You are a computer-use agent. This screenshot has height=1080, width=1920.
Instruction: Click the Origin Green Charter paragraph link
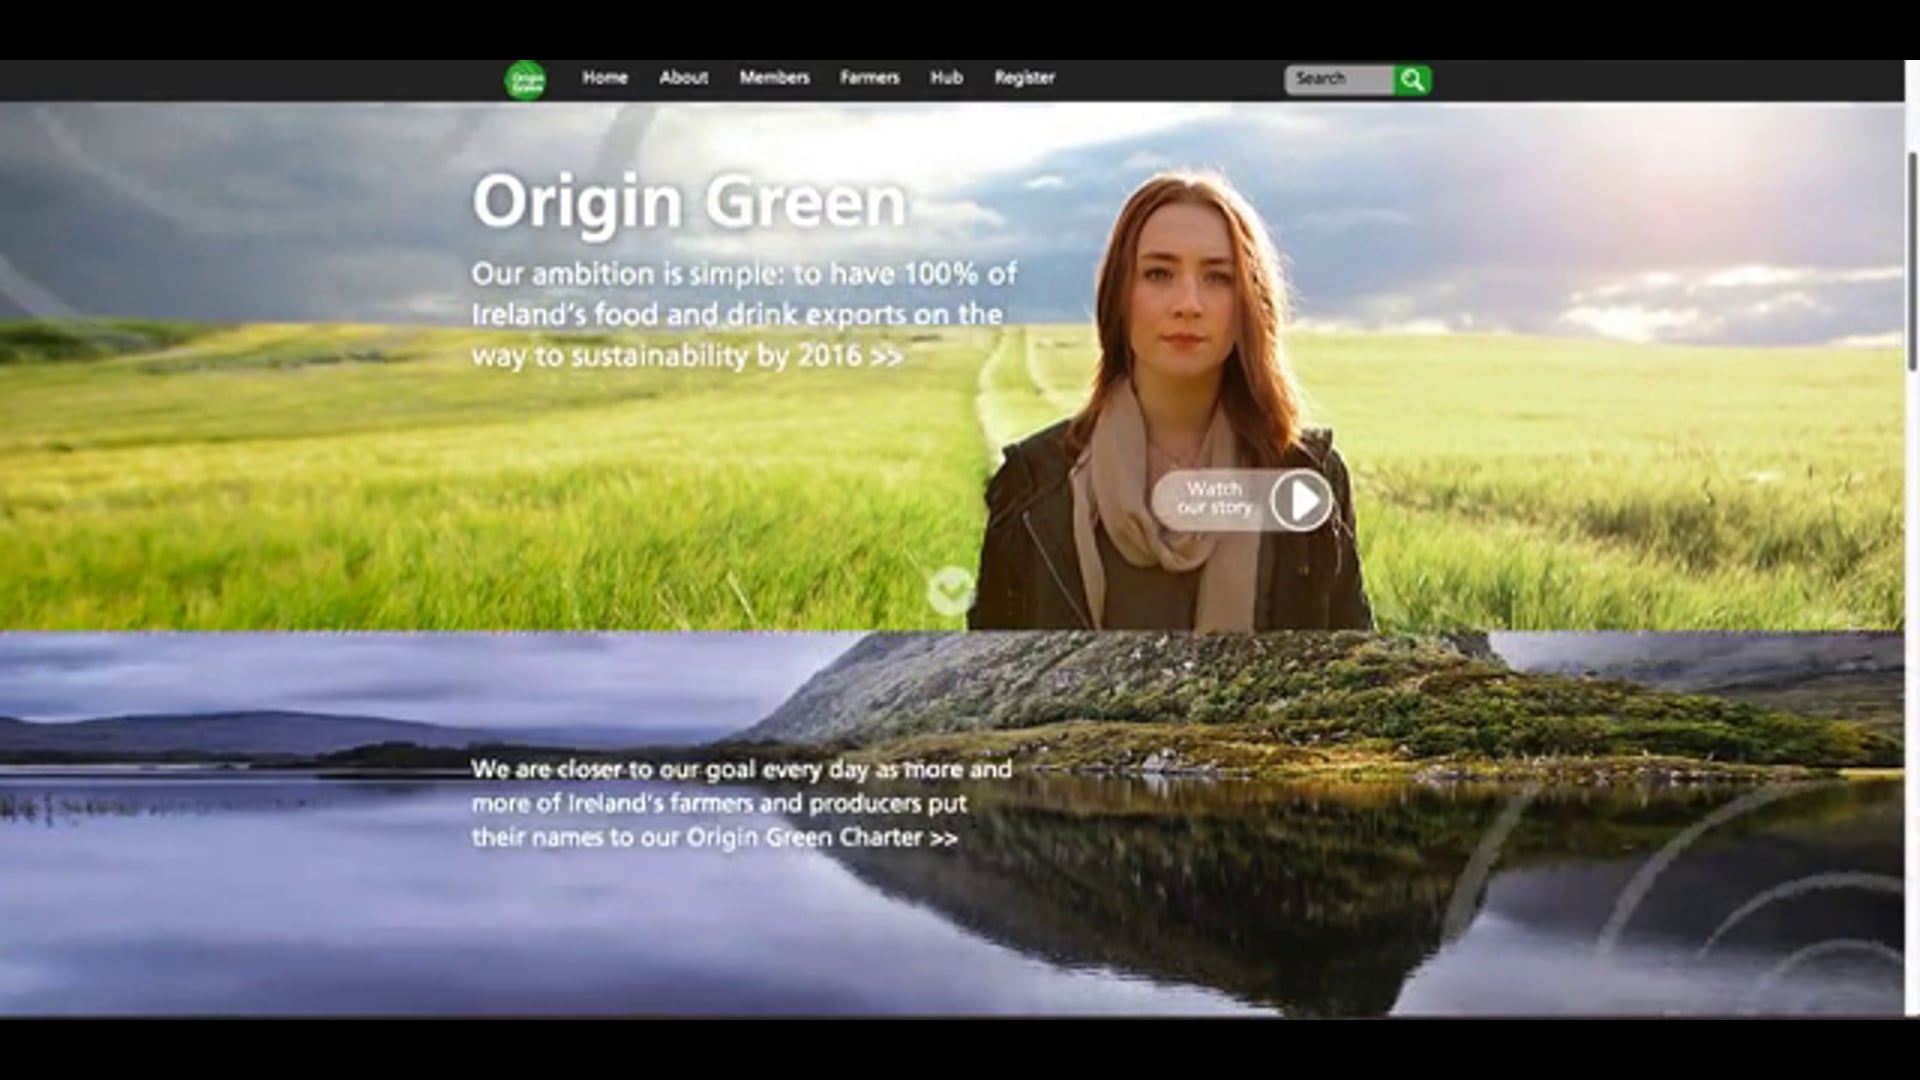pyautogui.click(x=742, y=803)
